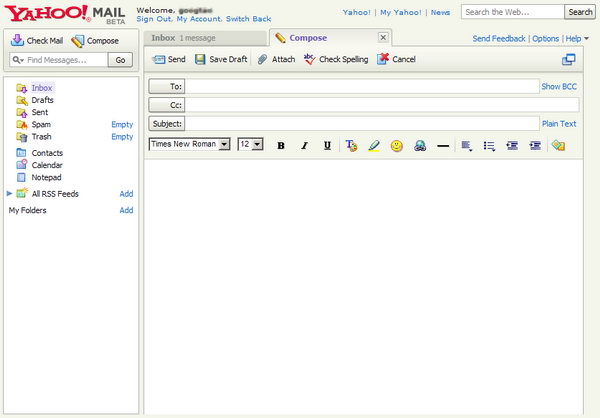This screenshot has width=600, height=418.
Task: Insert a smiley emoticon
Action: [396, 146]
